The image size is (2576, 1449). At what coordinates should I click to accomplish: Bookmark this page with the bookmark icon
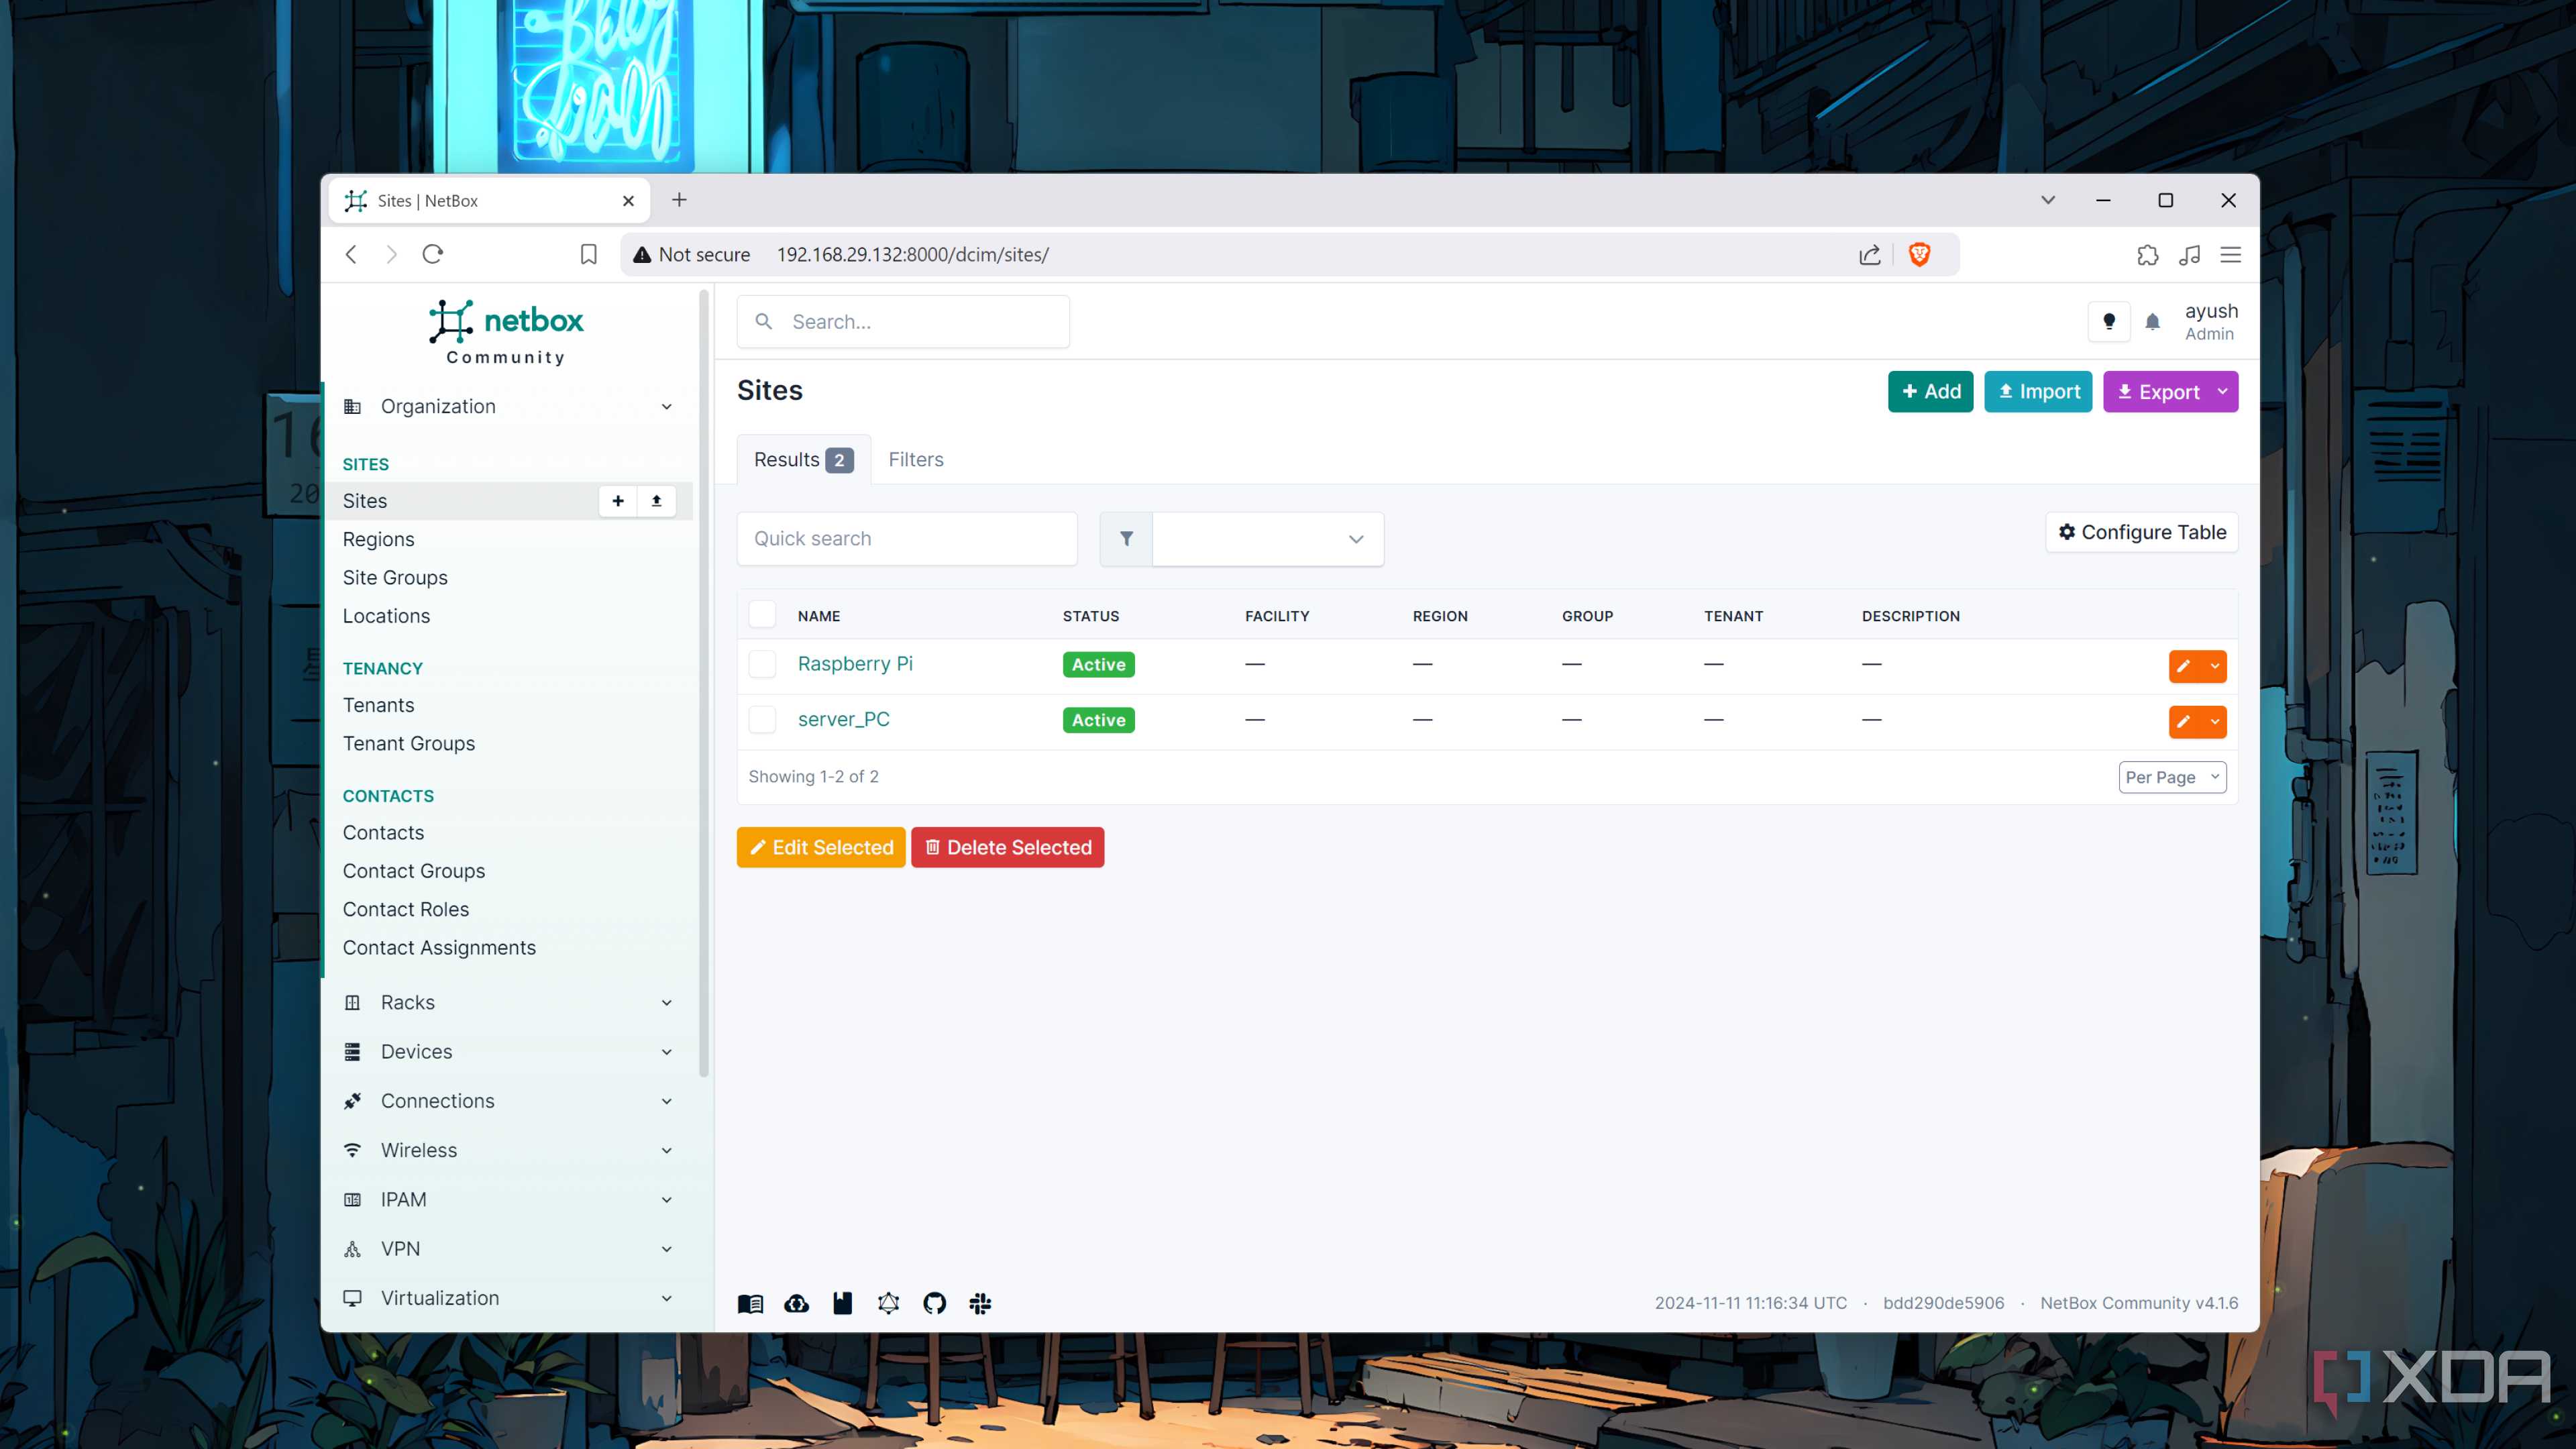pyautogui.click(x=588, y=254)
